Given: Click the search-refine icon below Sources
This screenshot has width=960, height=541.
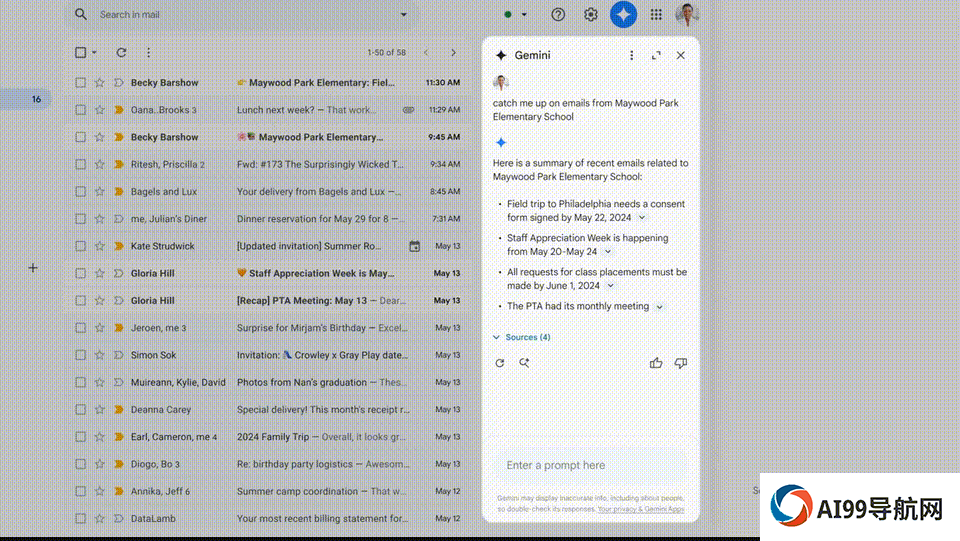Looking at the screenshot, I should click(x=524, y=363).
